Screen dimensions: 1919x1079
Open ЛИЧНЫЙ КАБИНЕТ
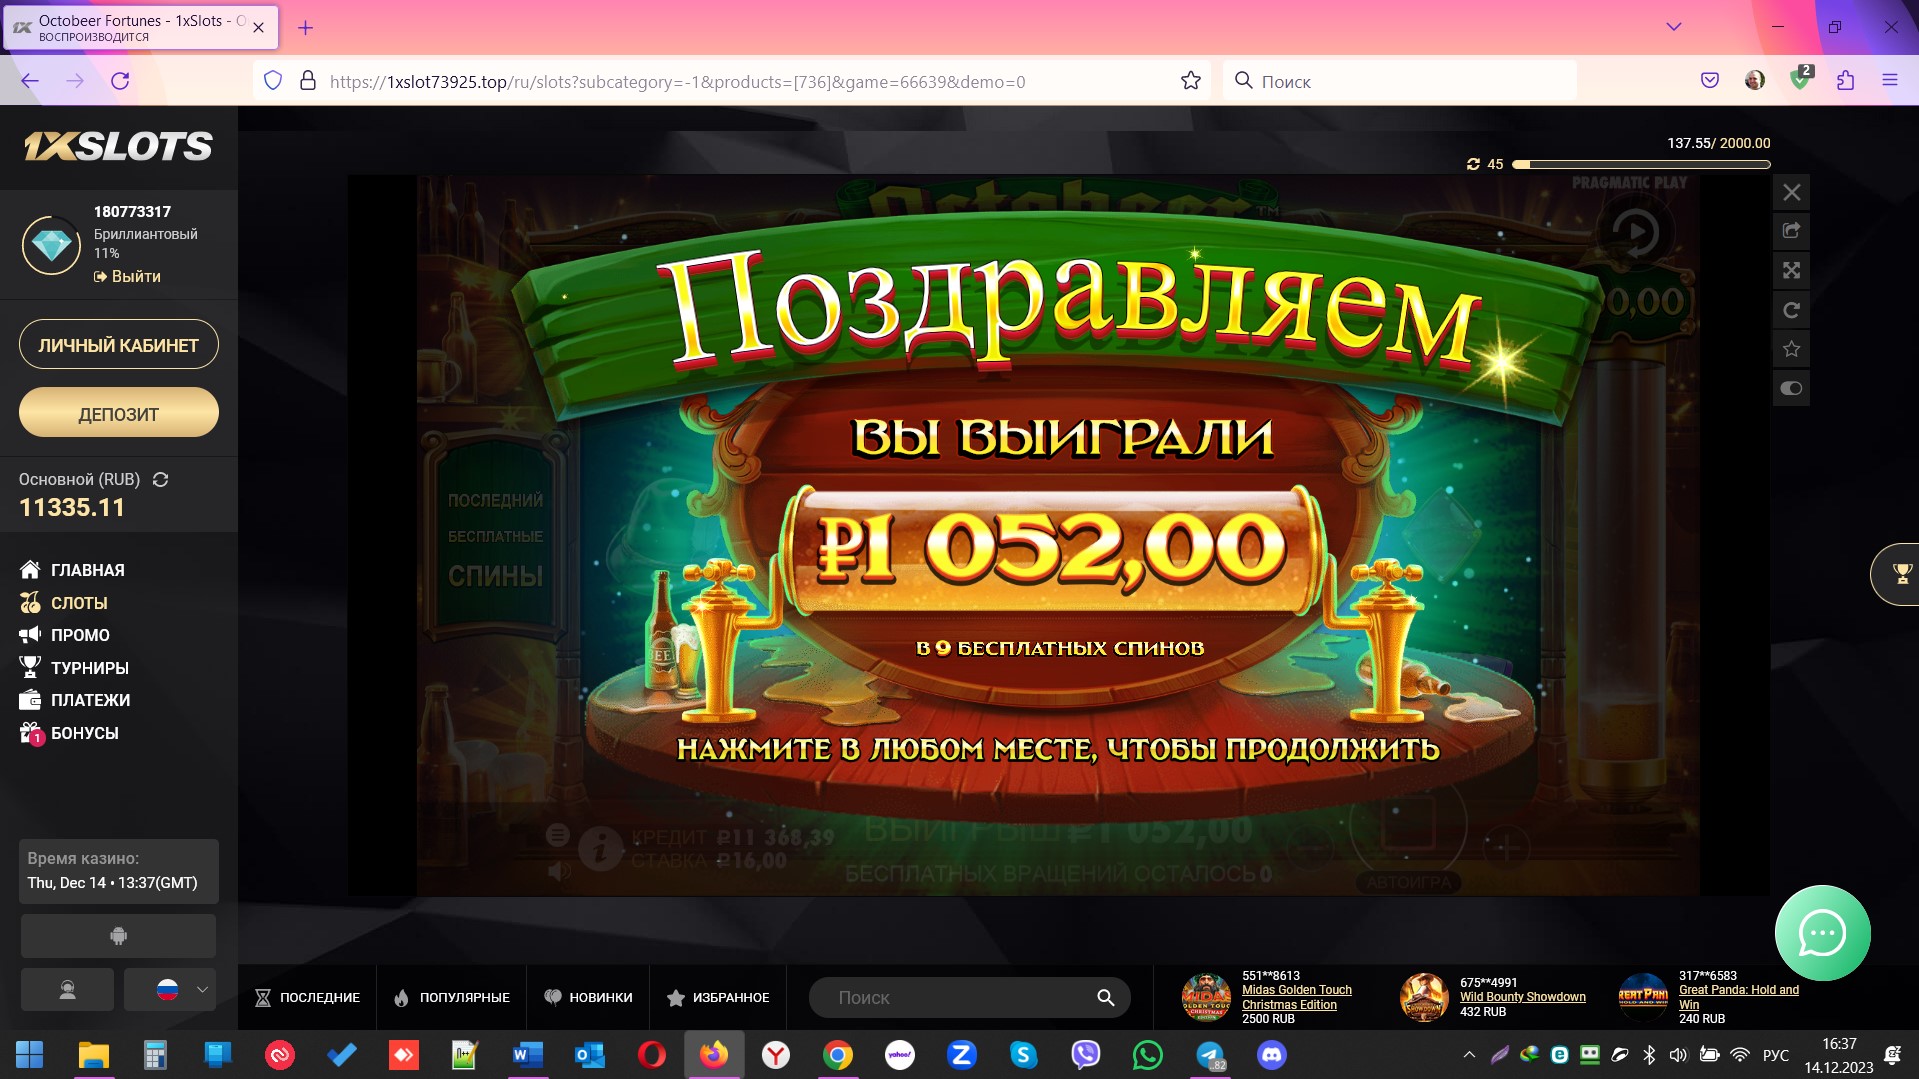[119, 345]
